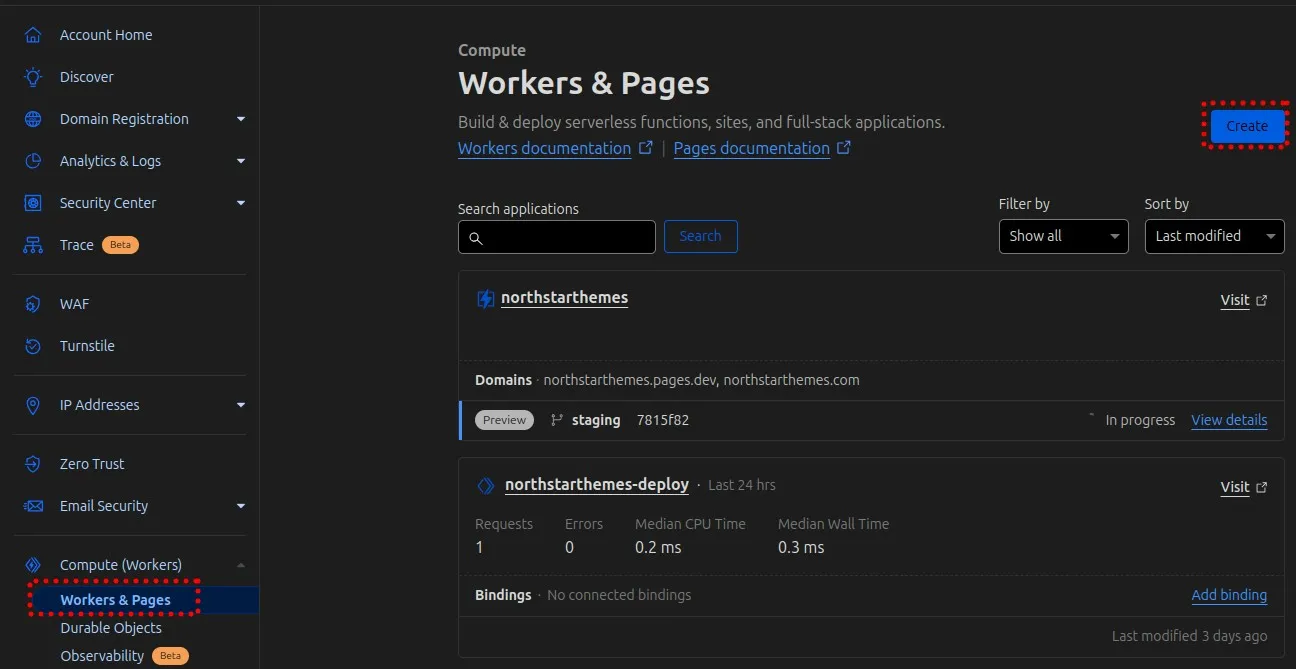1296x669 pixels.
Task: Click the Beta badge next to Trace
Action: point(120,245)
